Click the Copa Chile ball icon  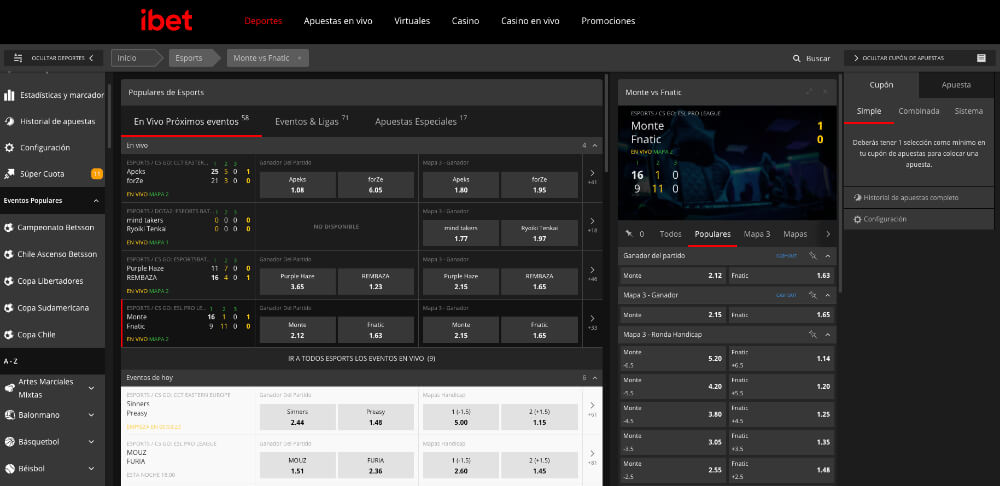point(9,335)
